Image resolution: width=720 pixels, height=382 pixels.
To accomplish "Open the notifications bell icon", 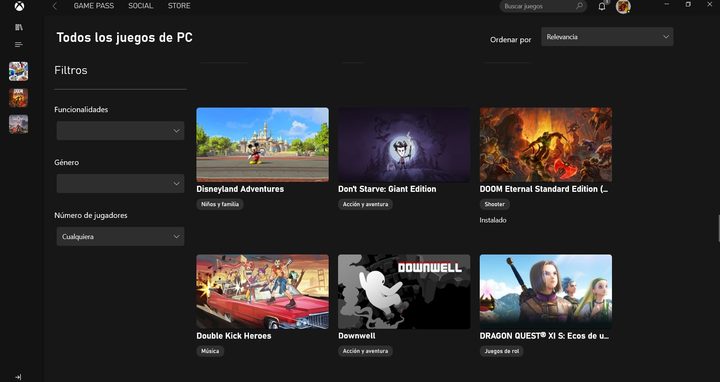I will 602,6.
